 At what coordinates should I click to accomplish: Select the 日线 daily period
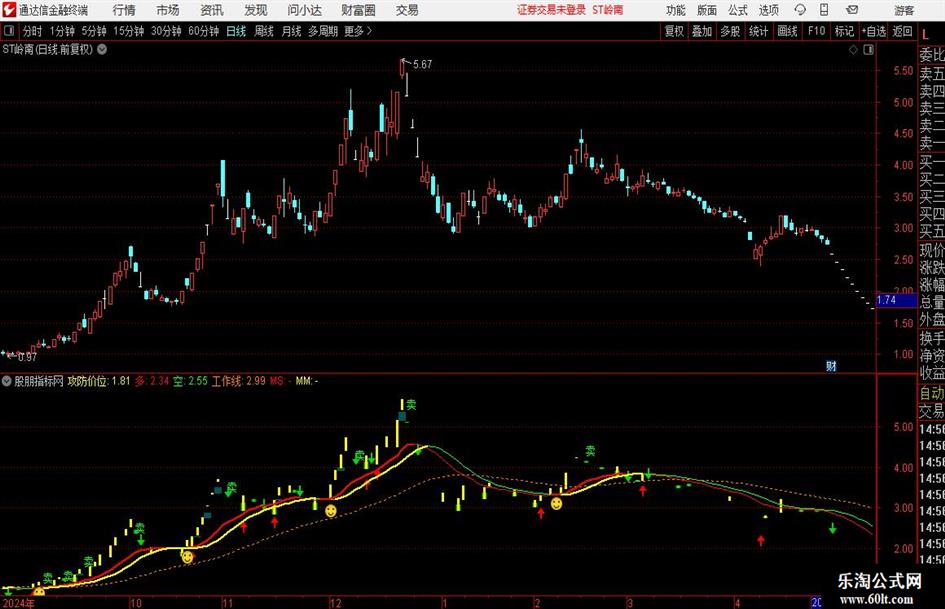coord(236,31)
